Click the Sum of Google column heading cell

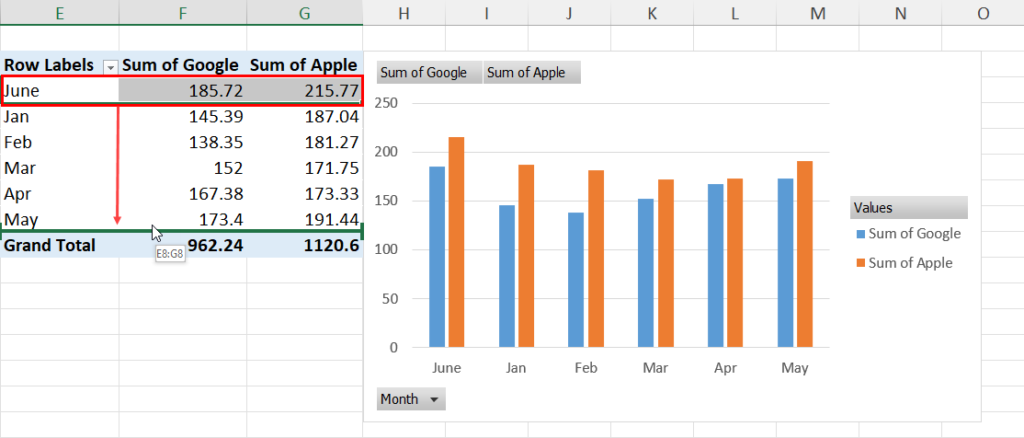click(x=183, y=65)
